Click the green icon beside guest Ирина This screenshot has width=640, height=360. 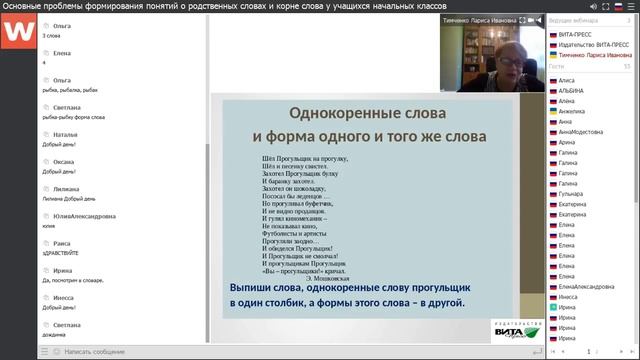point(553,307)
